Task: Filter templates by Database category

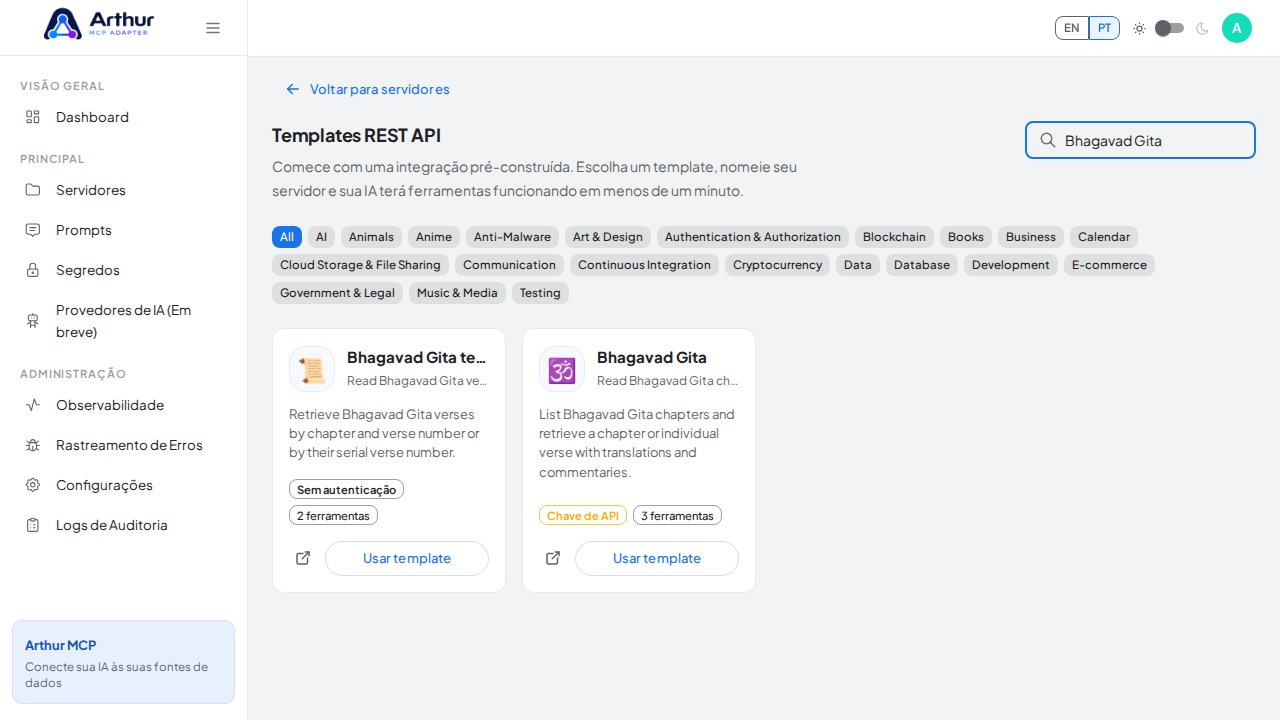Action: [922, 265]
